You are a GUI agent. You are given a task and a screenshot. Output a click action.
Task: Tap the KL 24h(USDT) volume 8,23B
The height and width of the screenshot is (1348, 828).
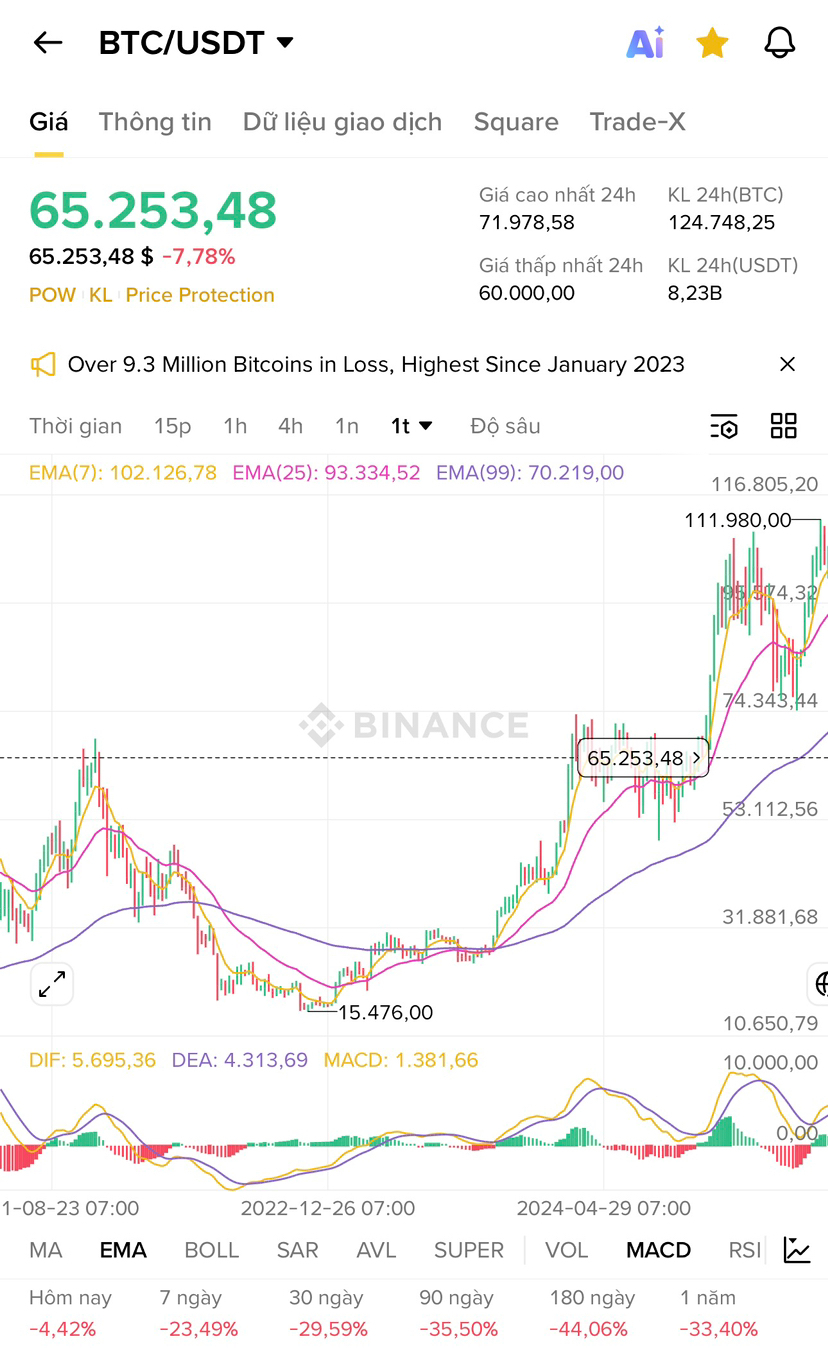pyautogui.click(x=695, y=293)
